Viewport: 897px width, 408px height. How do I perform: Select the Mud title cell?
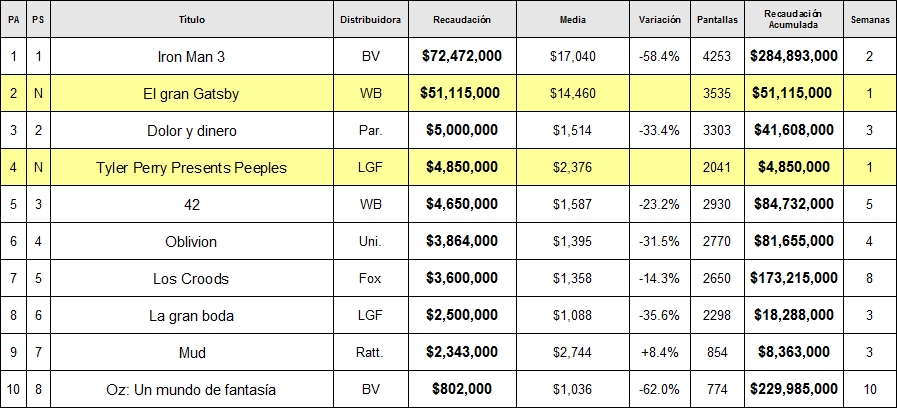click(192, 352)
